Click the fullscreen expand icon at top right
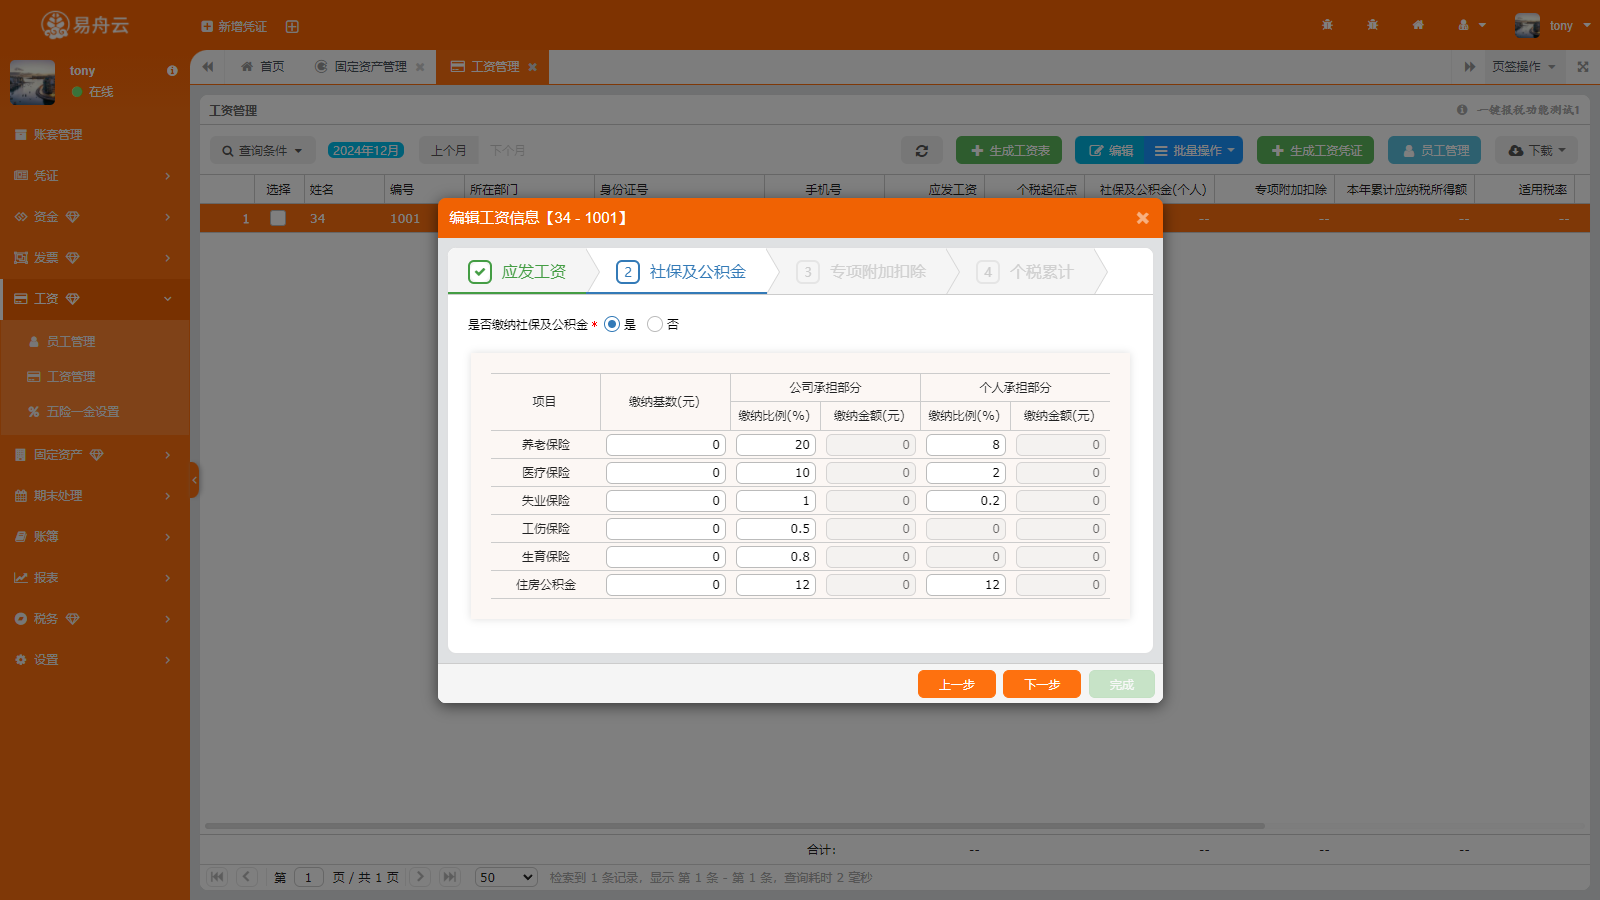 (1582, 67)
